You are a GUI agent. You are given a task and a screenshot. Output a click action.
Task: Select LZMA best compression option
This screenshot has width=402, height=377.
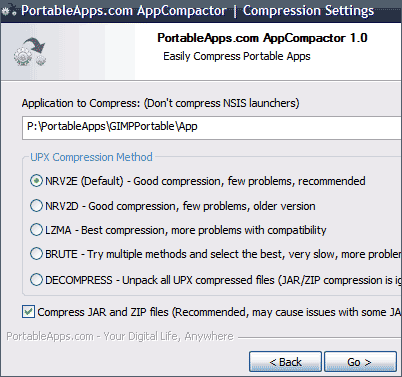coord(36,230)
